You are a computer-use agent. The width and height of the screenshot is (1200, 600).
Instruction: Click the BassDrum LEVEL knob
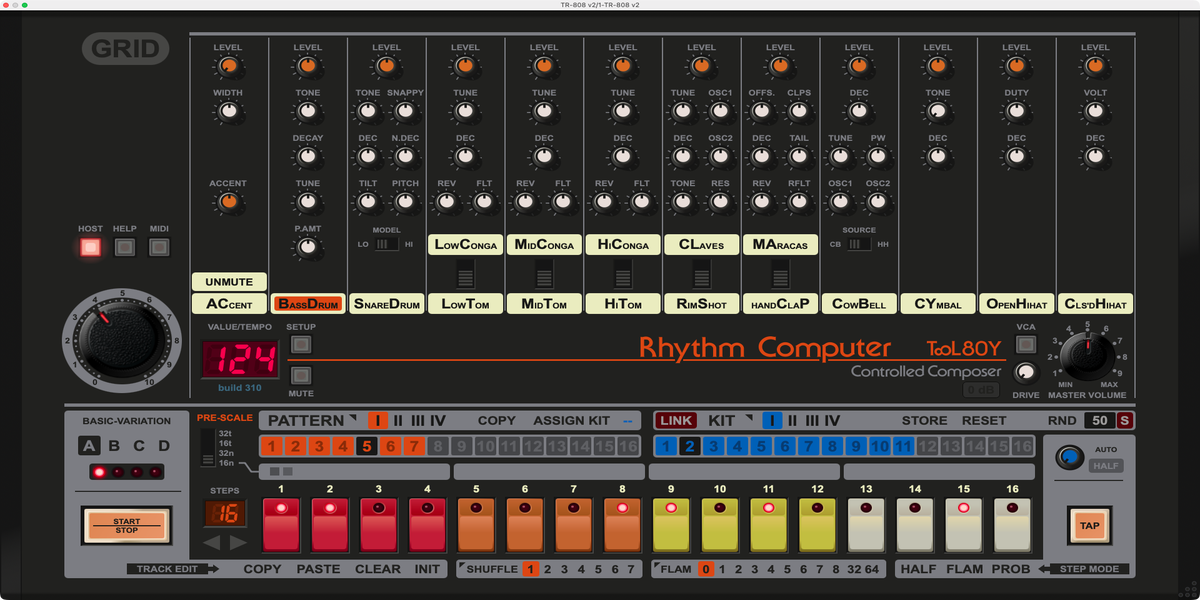tap(308, 67)
